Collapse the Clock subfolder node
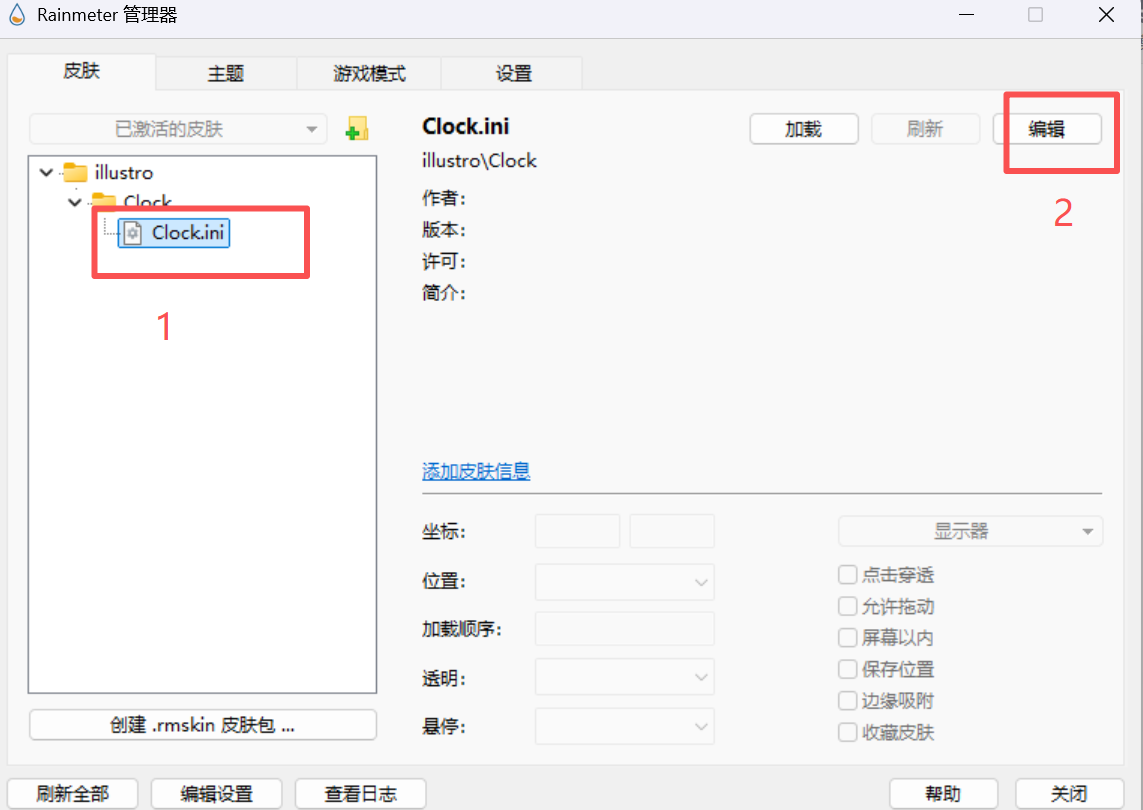This screenshot has width=1143, height=810. [x=74, y=202]
